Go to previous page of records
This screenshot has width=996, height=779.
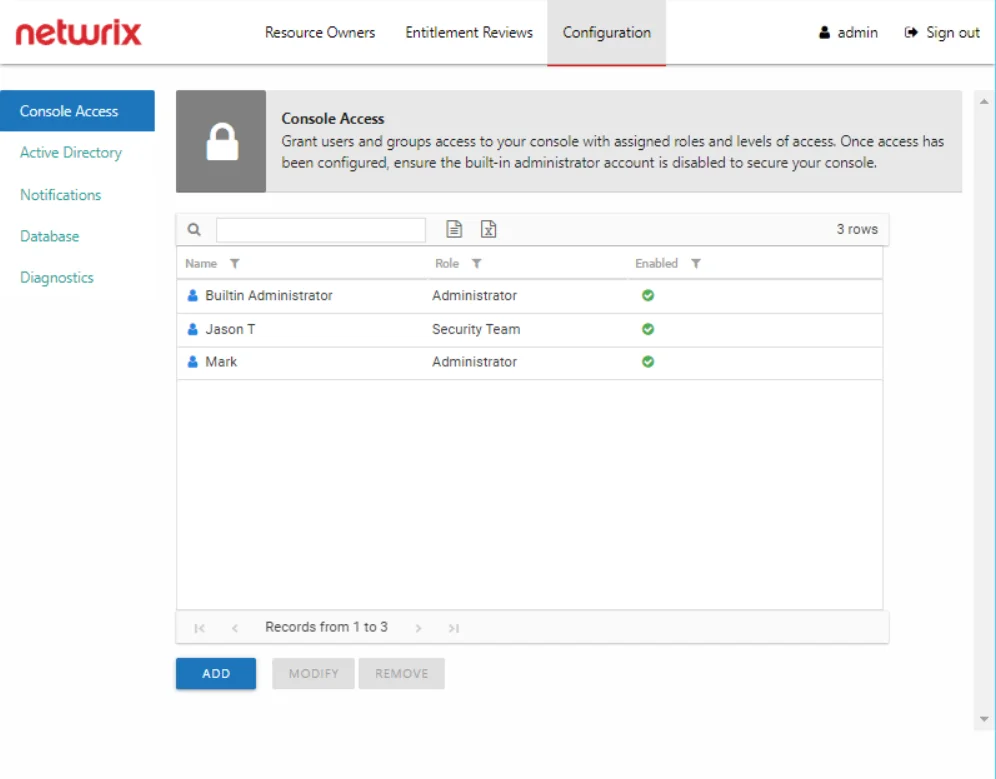[x=235, y=628]
